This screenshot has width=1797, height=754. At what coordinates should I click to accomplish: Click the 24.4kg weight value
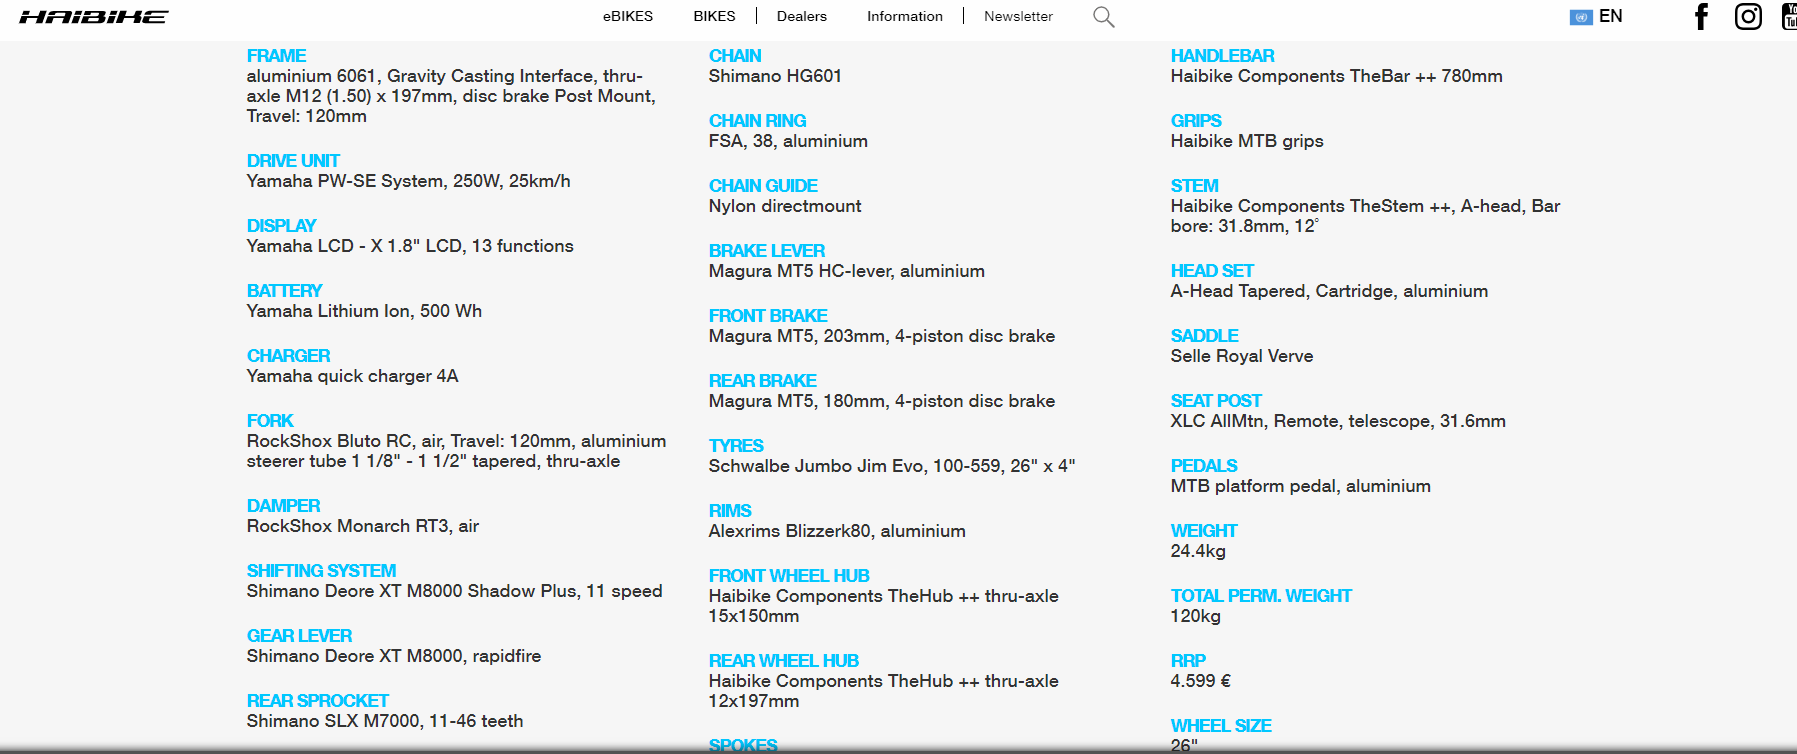point(1197,551)
